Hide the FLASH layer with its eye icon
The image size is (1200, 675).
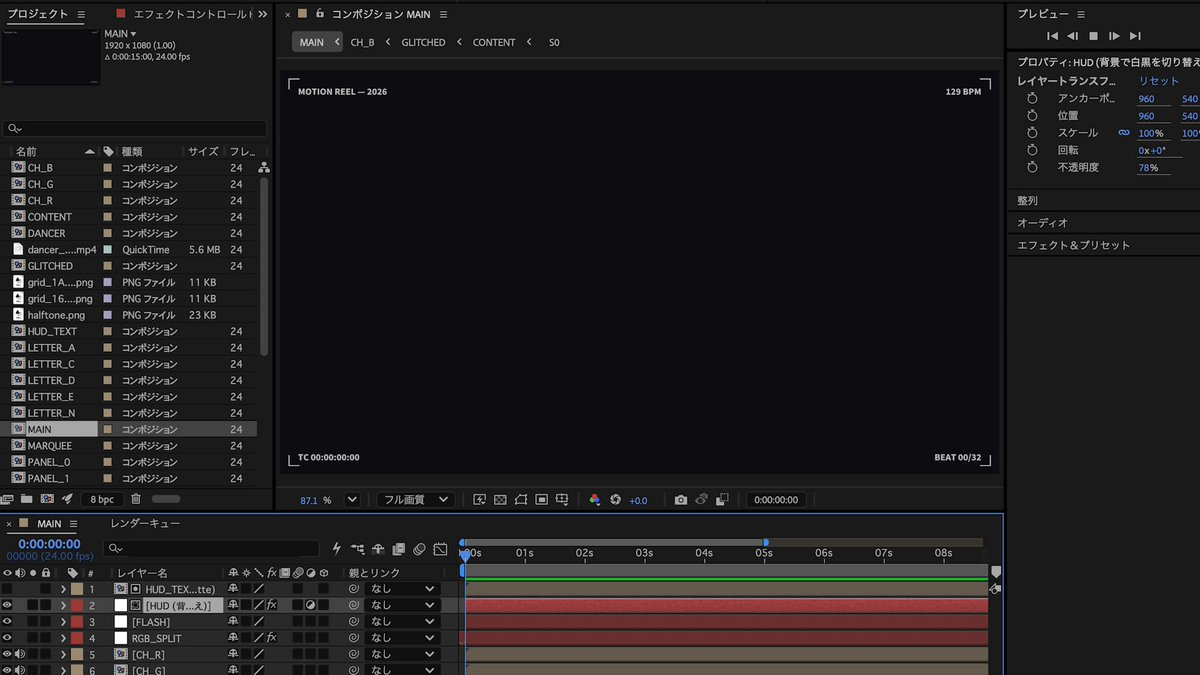pyautogui.click(x=7, y=622)
